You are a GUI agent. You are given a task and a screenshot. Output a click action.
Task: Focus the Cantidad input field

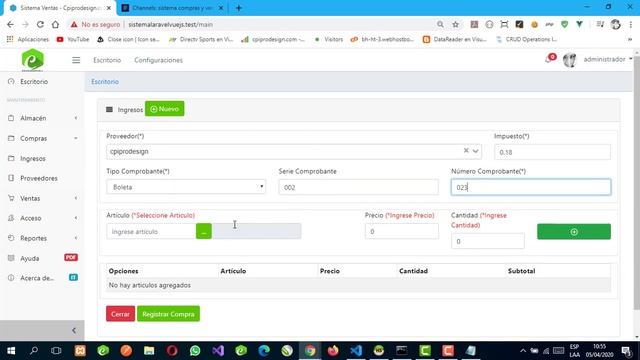(488, 241)
